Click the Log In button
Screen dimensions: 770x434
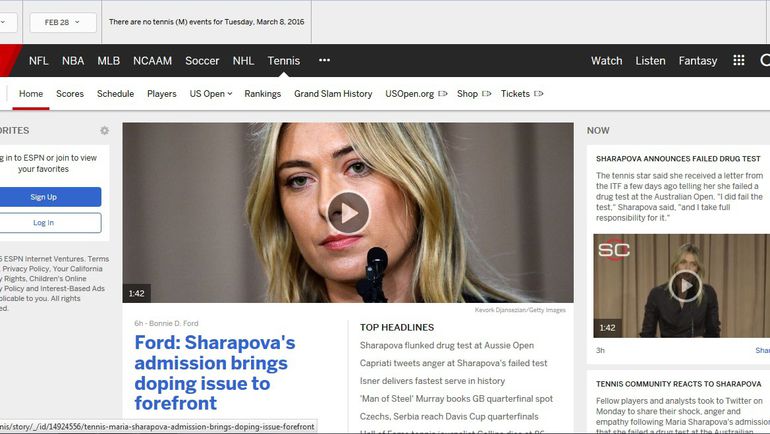tap(44, 223)
